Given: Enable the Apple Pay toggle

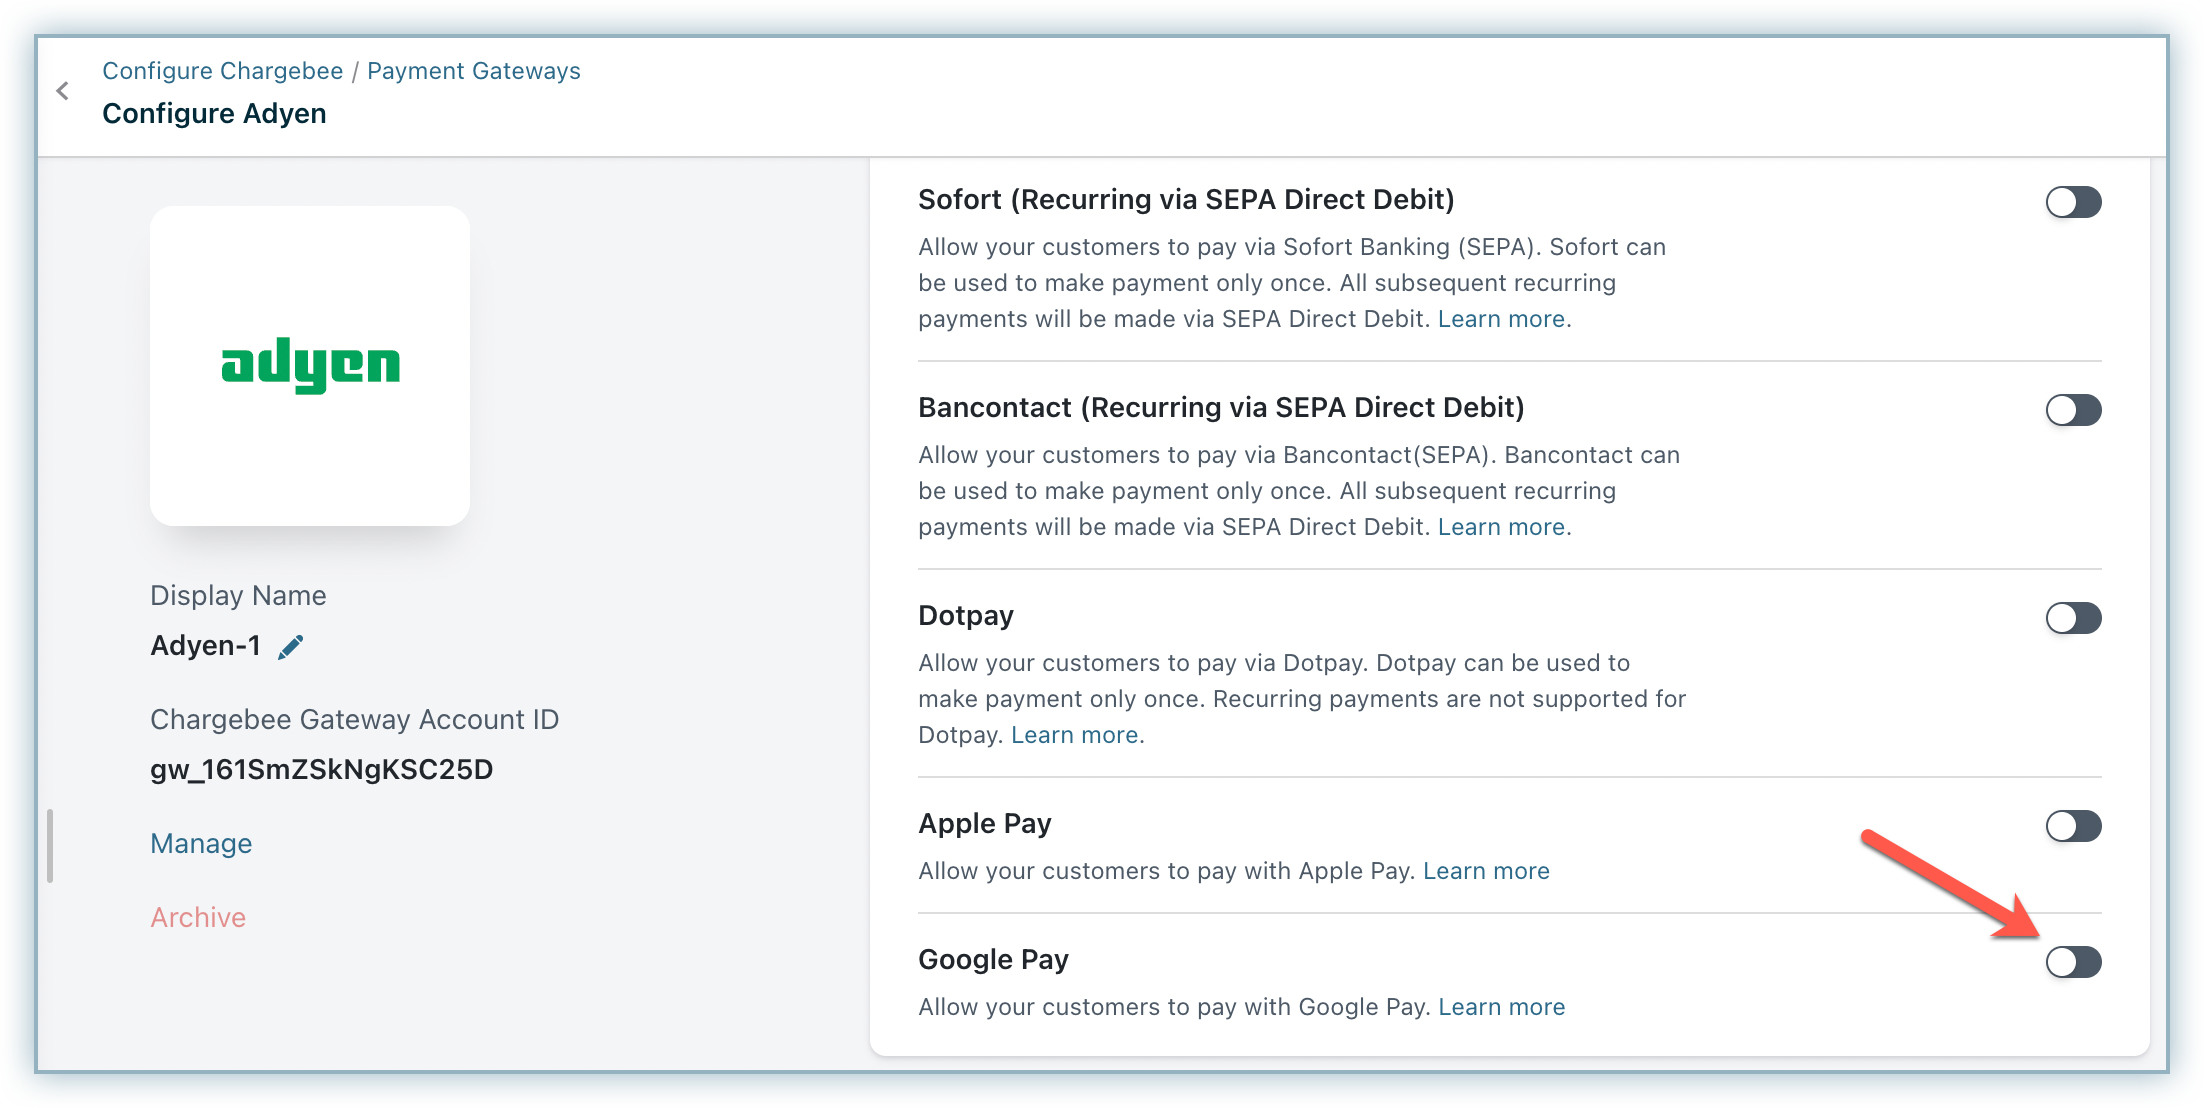Looking at the screenshot, I should pyautogui.click(x=2073, y=826).
